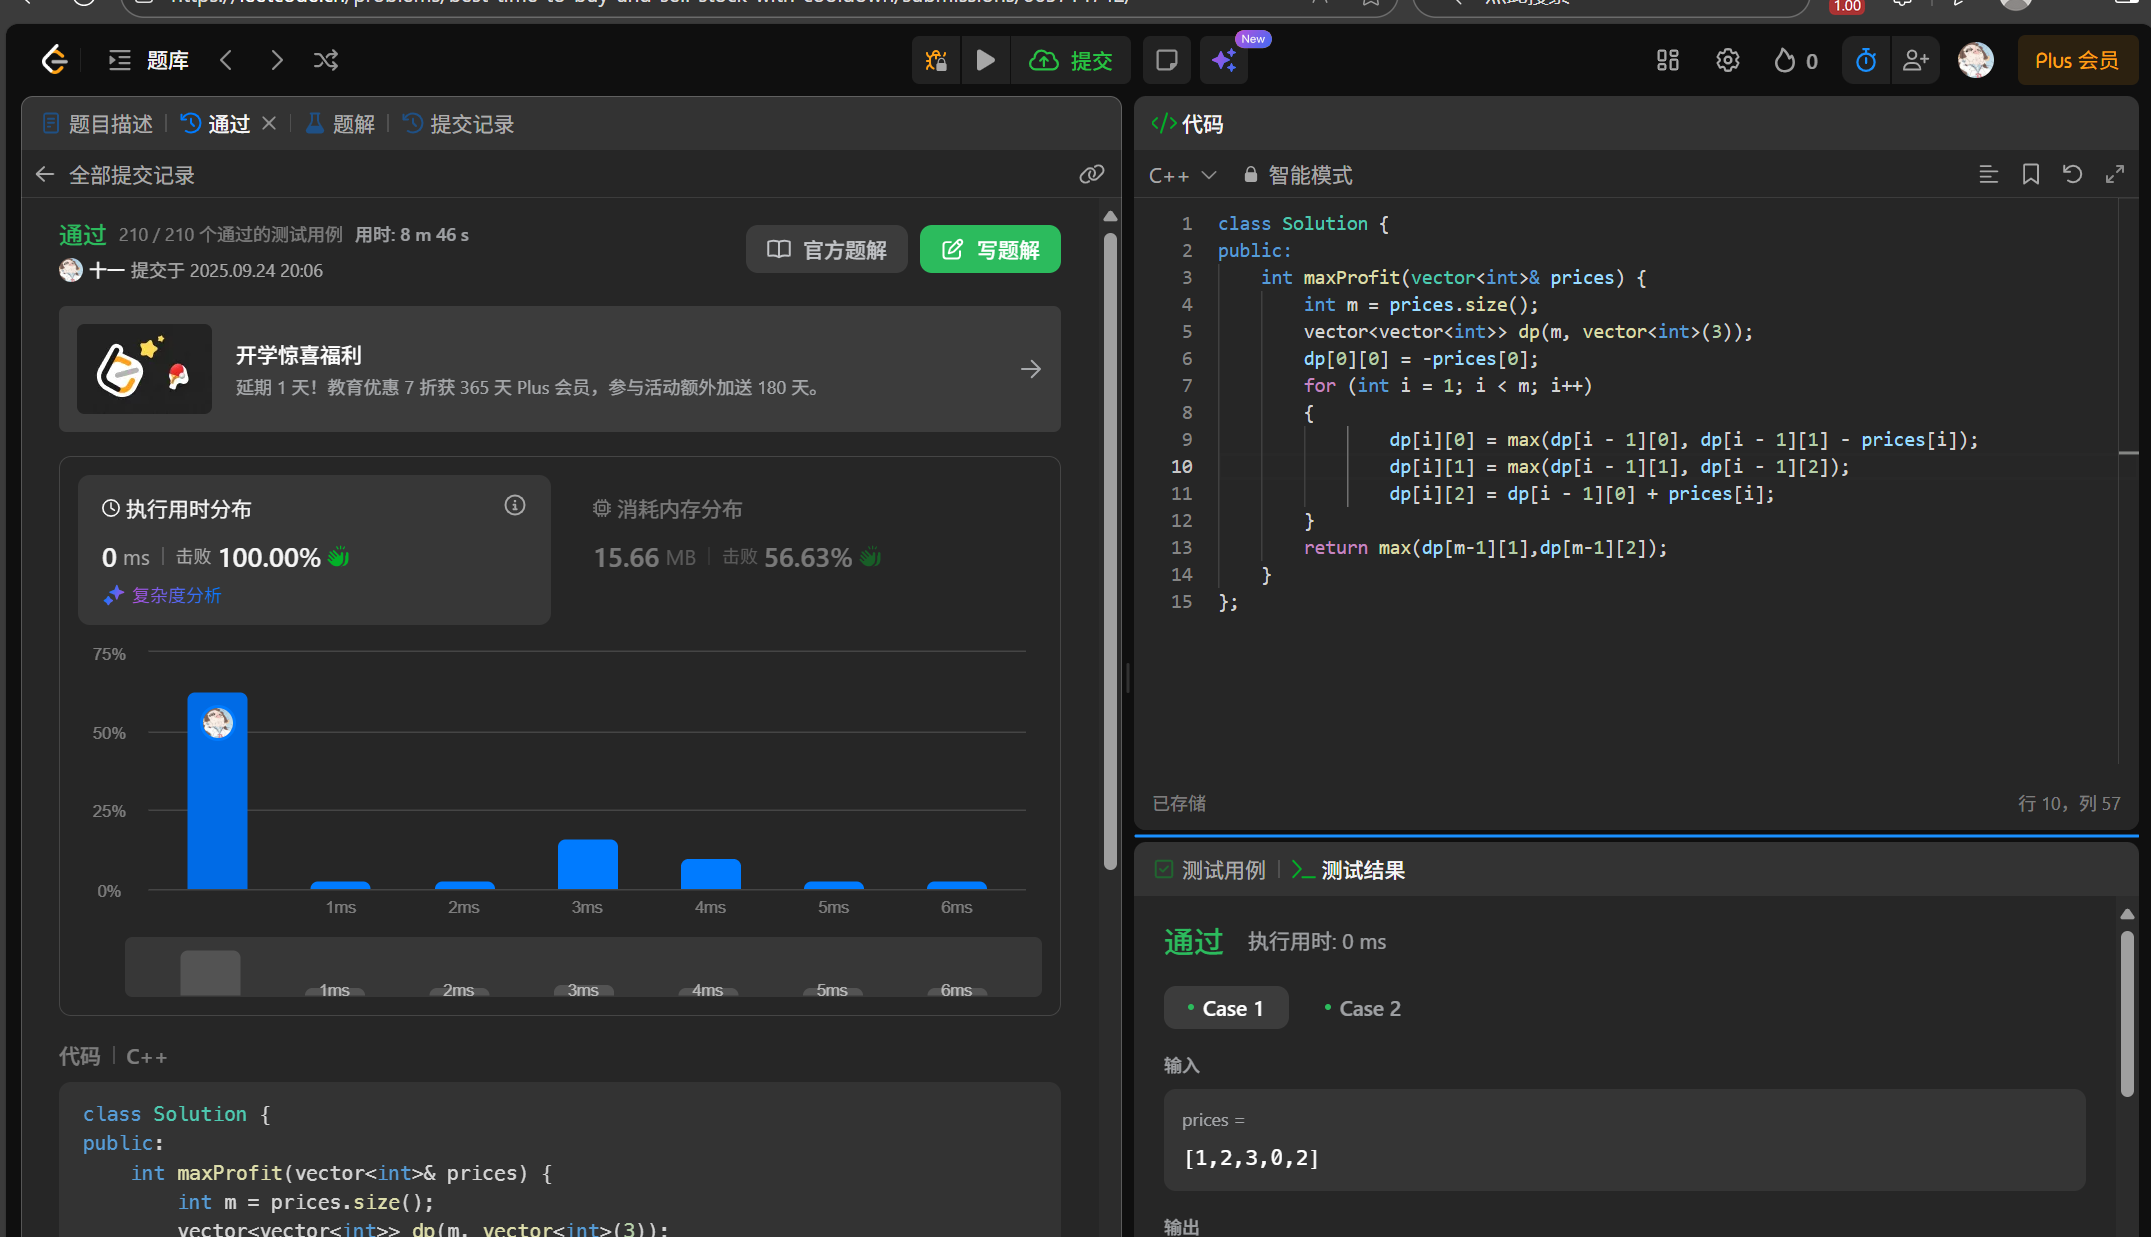2151x1237 pixels.
Task: Open the AI assistant sparkle icon
Action: 1224,61
